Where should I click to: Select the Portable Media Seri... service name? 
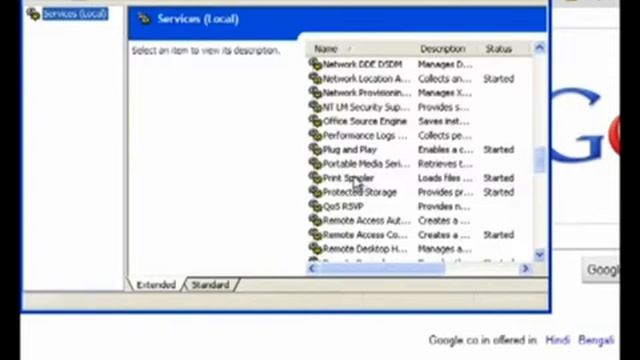(366, 164)
